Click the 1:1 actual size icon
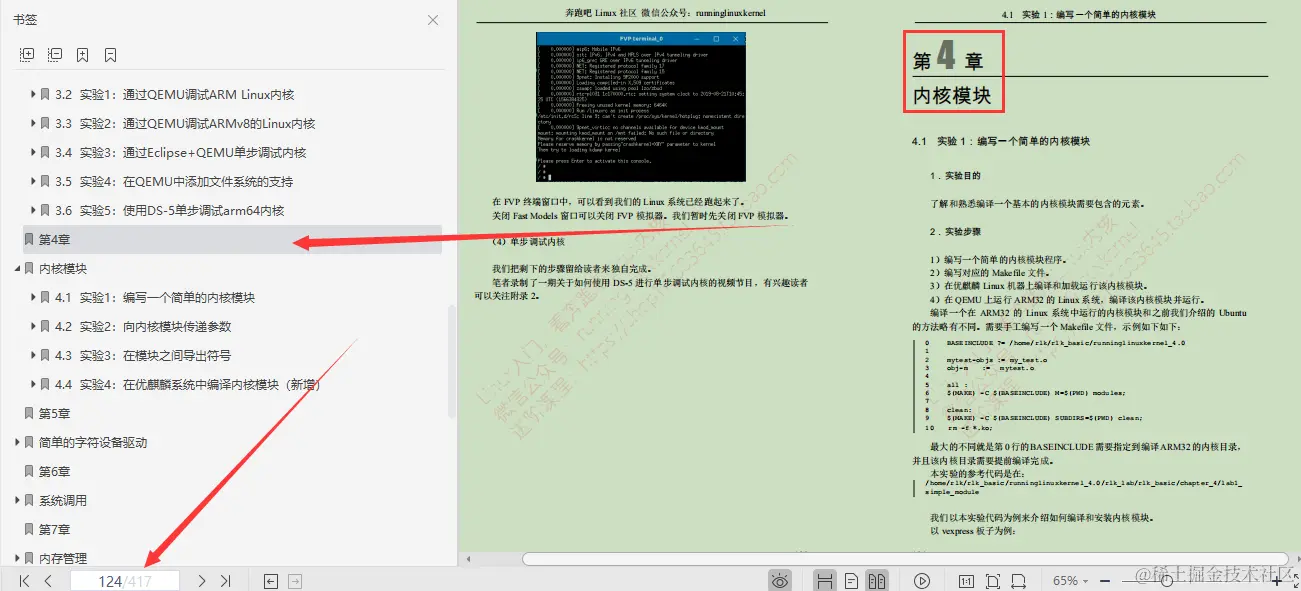This screenshot has height=591, width=1301. click(968, 580)
